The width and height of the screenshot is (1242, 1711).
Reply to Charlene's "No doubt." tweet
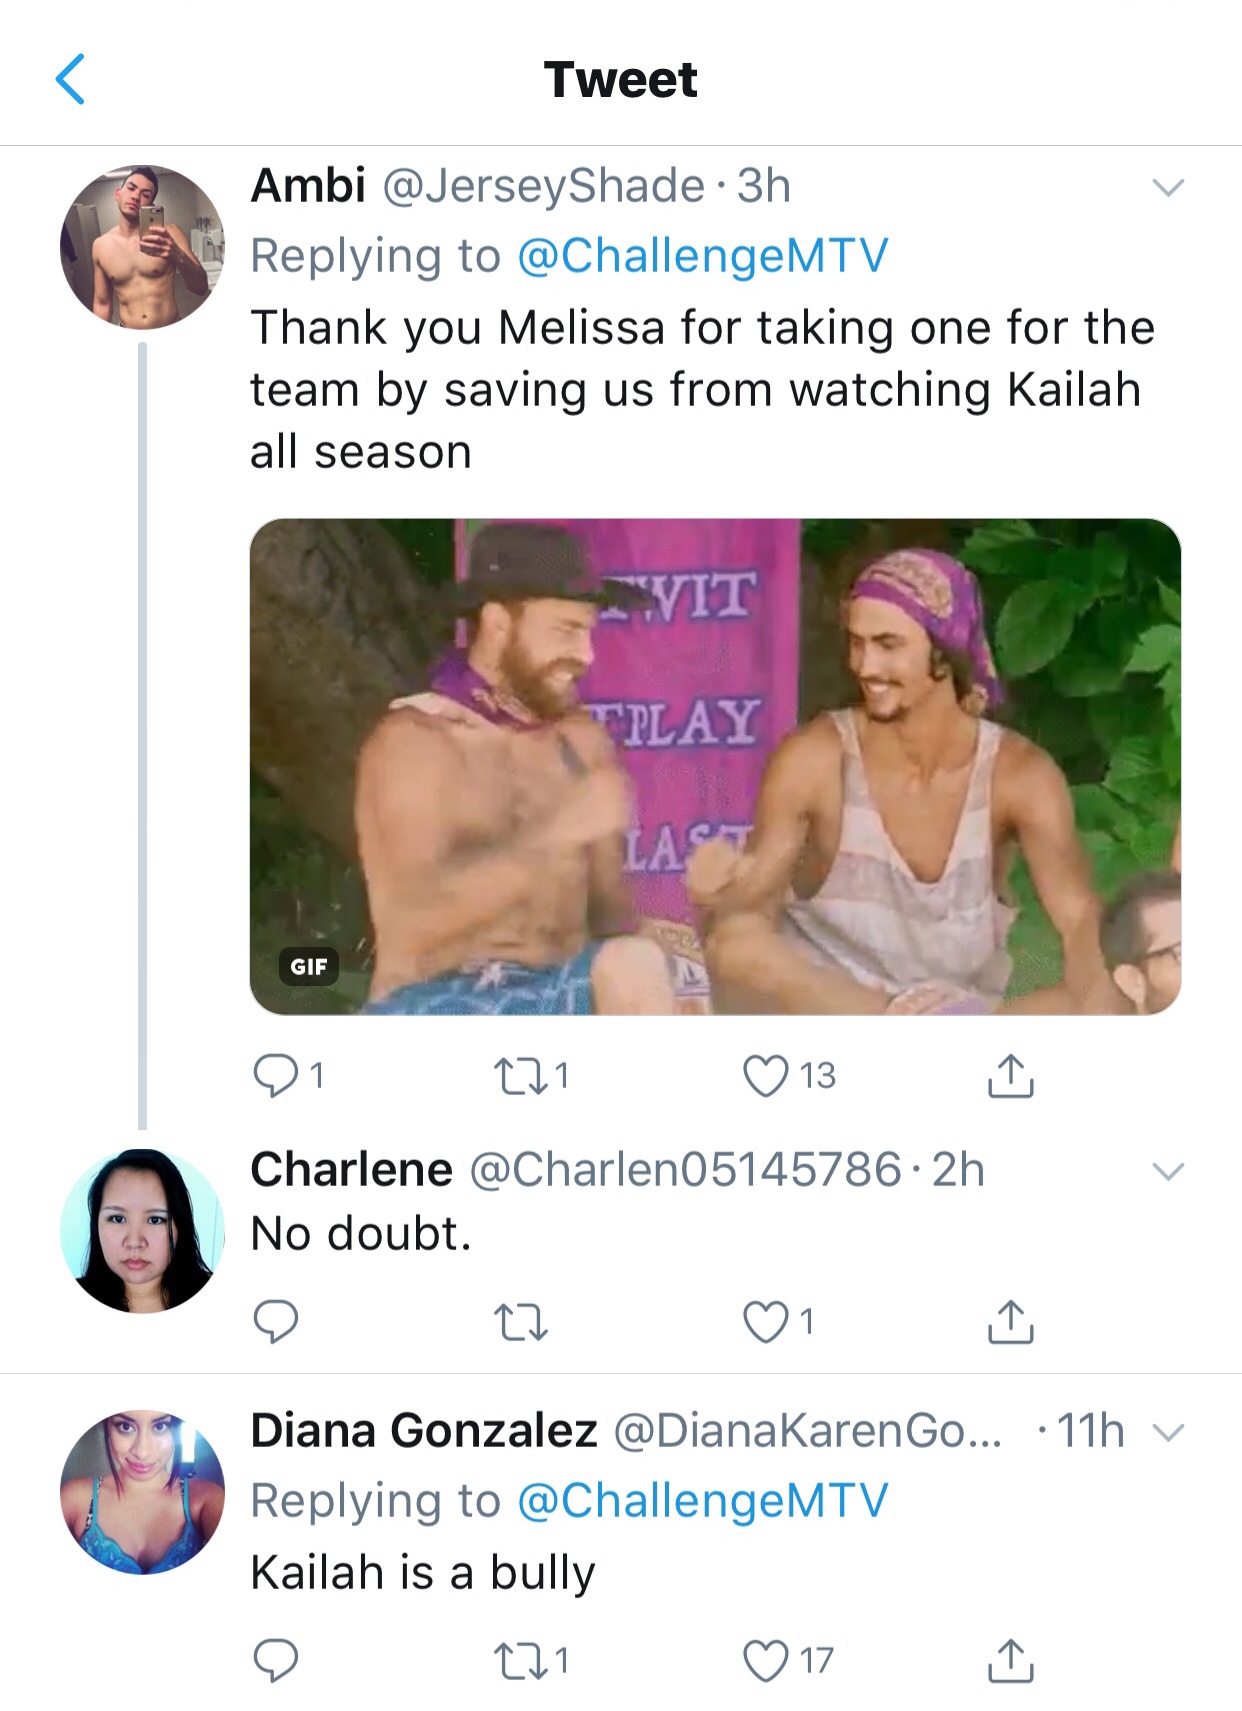[x=275, y=1322]
